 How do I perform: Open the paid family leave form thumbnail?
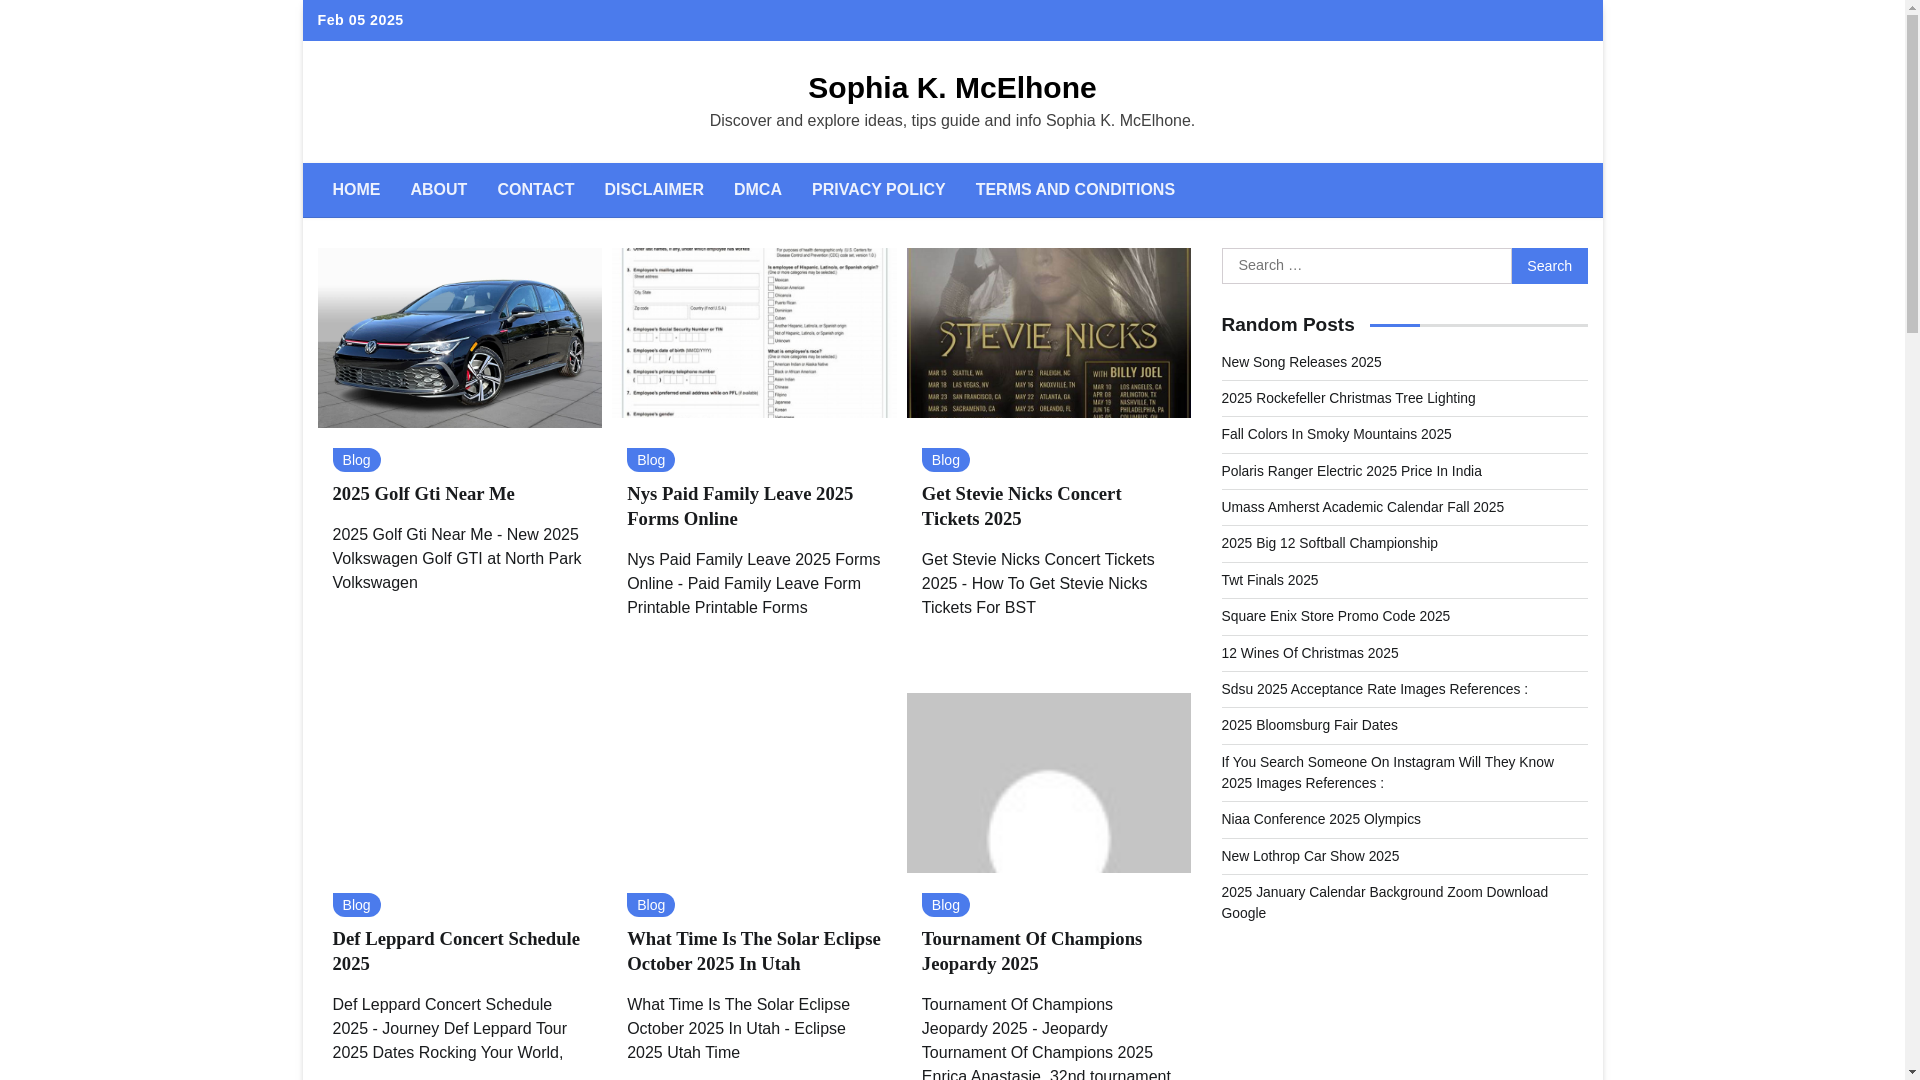[754, 333]
